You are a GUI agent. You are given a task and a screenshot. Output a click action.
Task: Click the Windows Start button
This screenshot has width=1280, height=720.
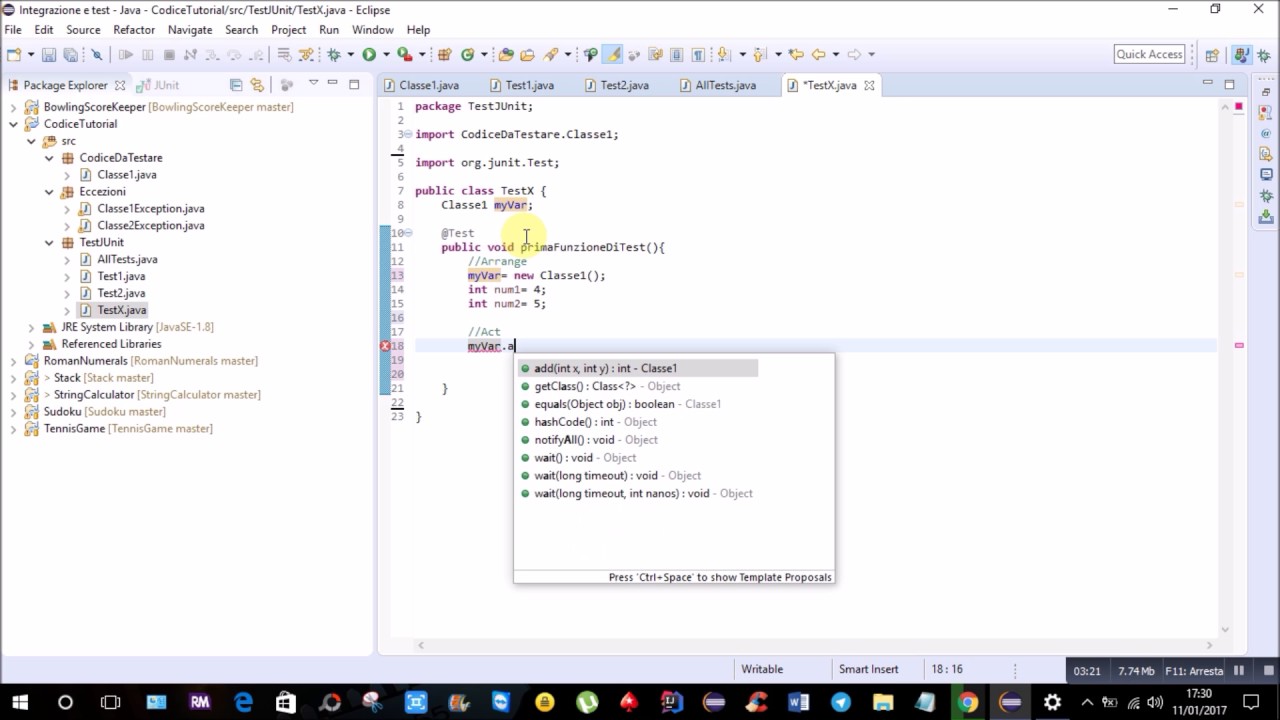(20, 702)
